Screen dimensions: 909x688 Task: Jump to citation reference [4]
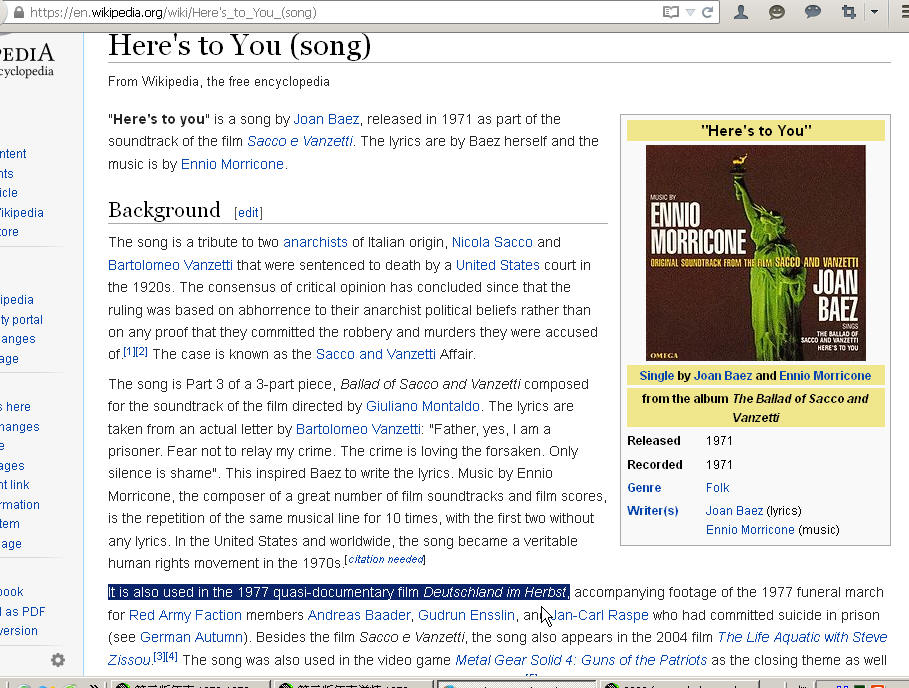click(x=172, y=657)
